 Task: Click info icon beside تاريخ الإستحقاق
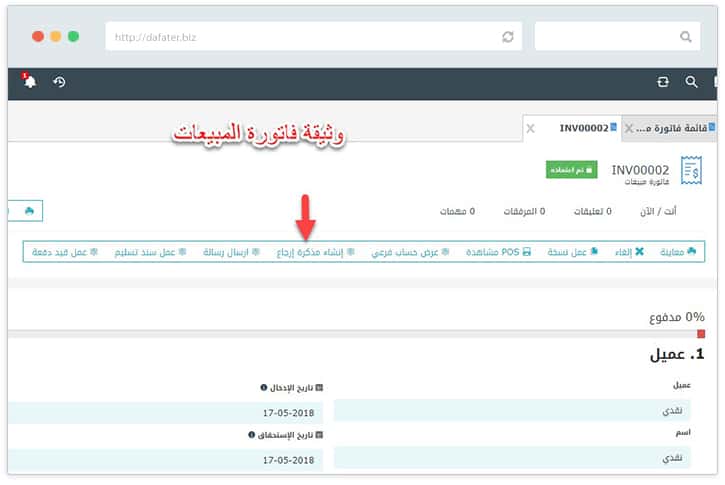click(x=251, y=435)
